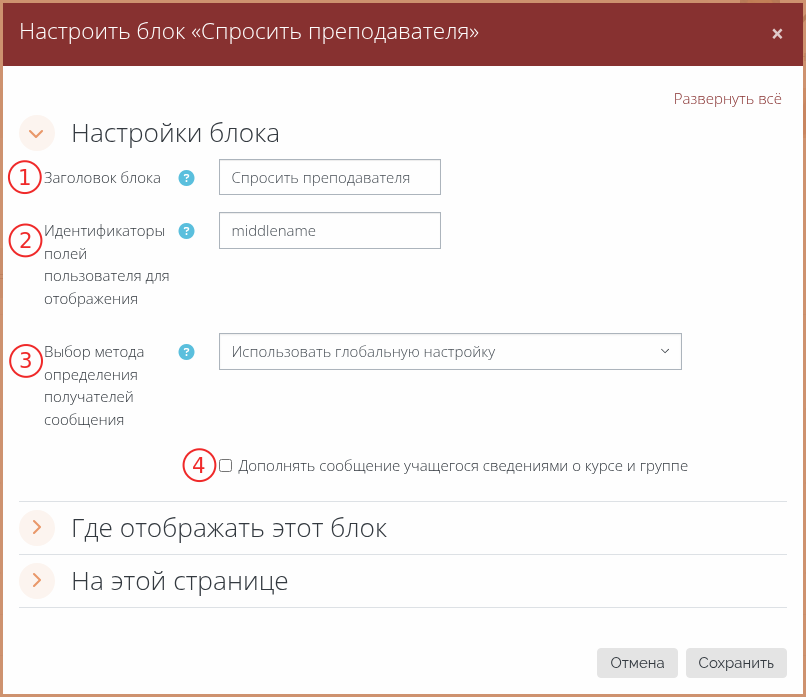
Task: Expand Где отображать этот блок chevron
Action: (x=37, y=527)
